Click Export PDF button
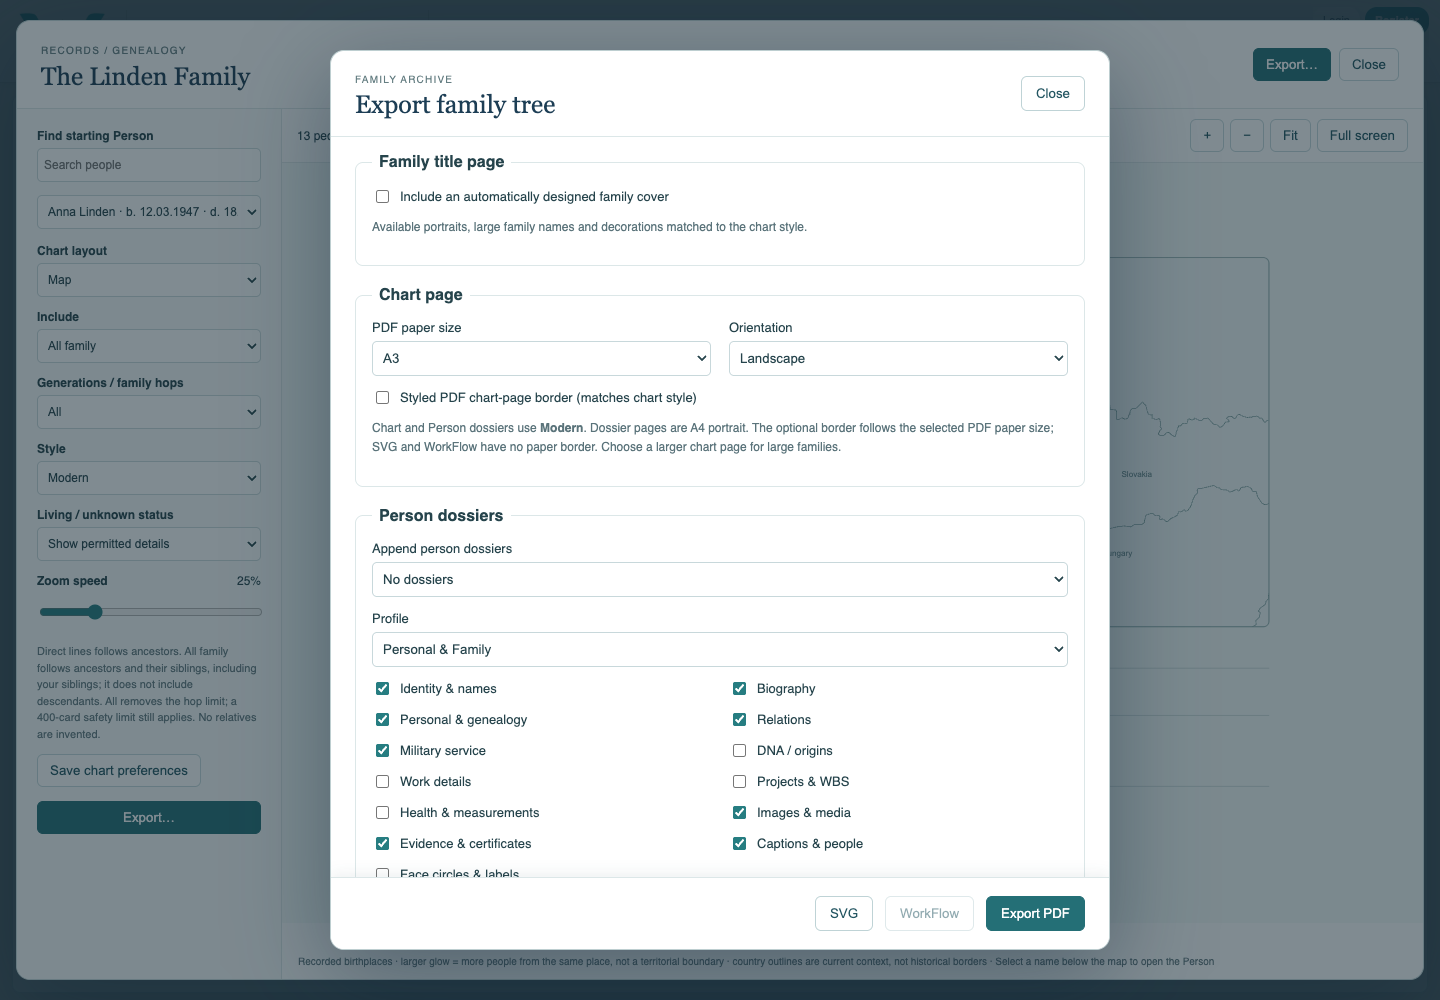Screen dimensions: 1440x1000 tap(1035, 913)
